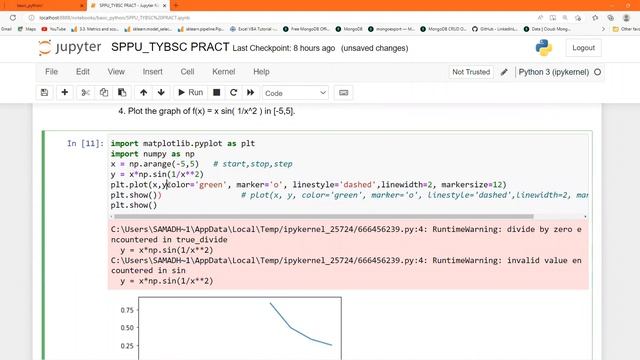Click the horizontal scrollbar of the code cell
640x360 pixels.
[324, 216]
